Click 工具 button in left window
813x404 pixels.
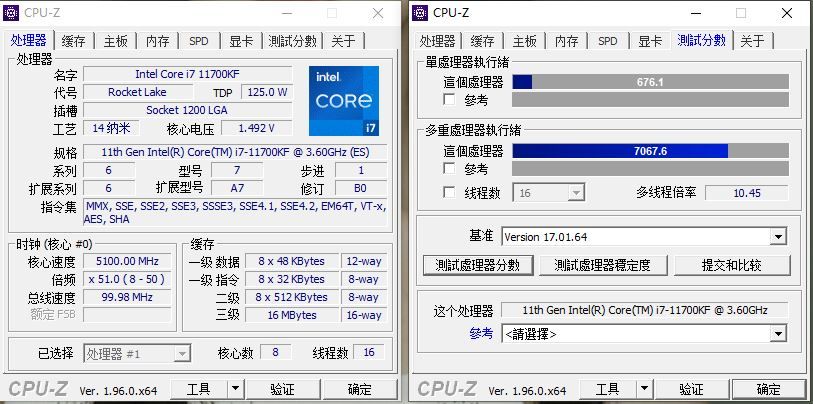tap(199, 388)
